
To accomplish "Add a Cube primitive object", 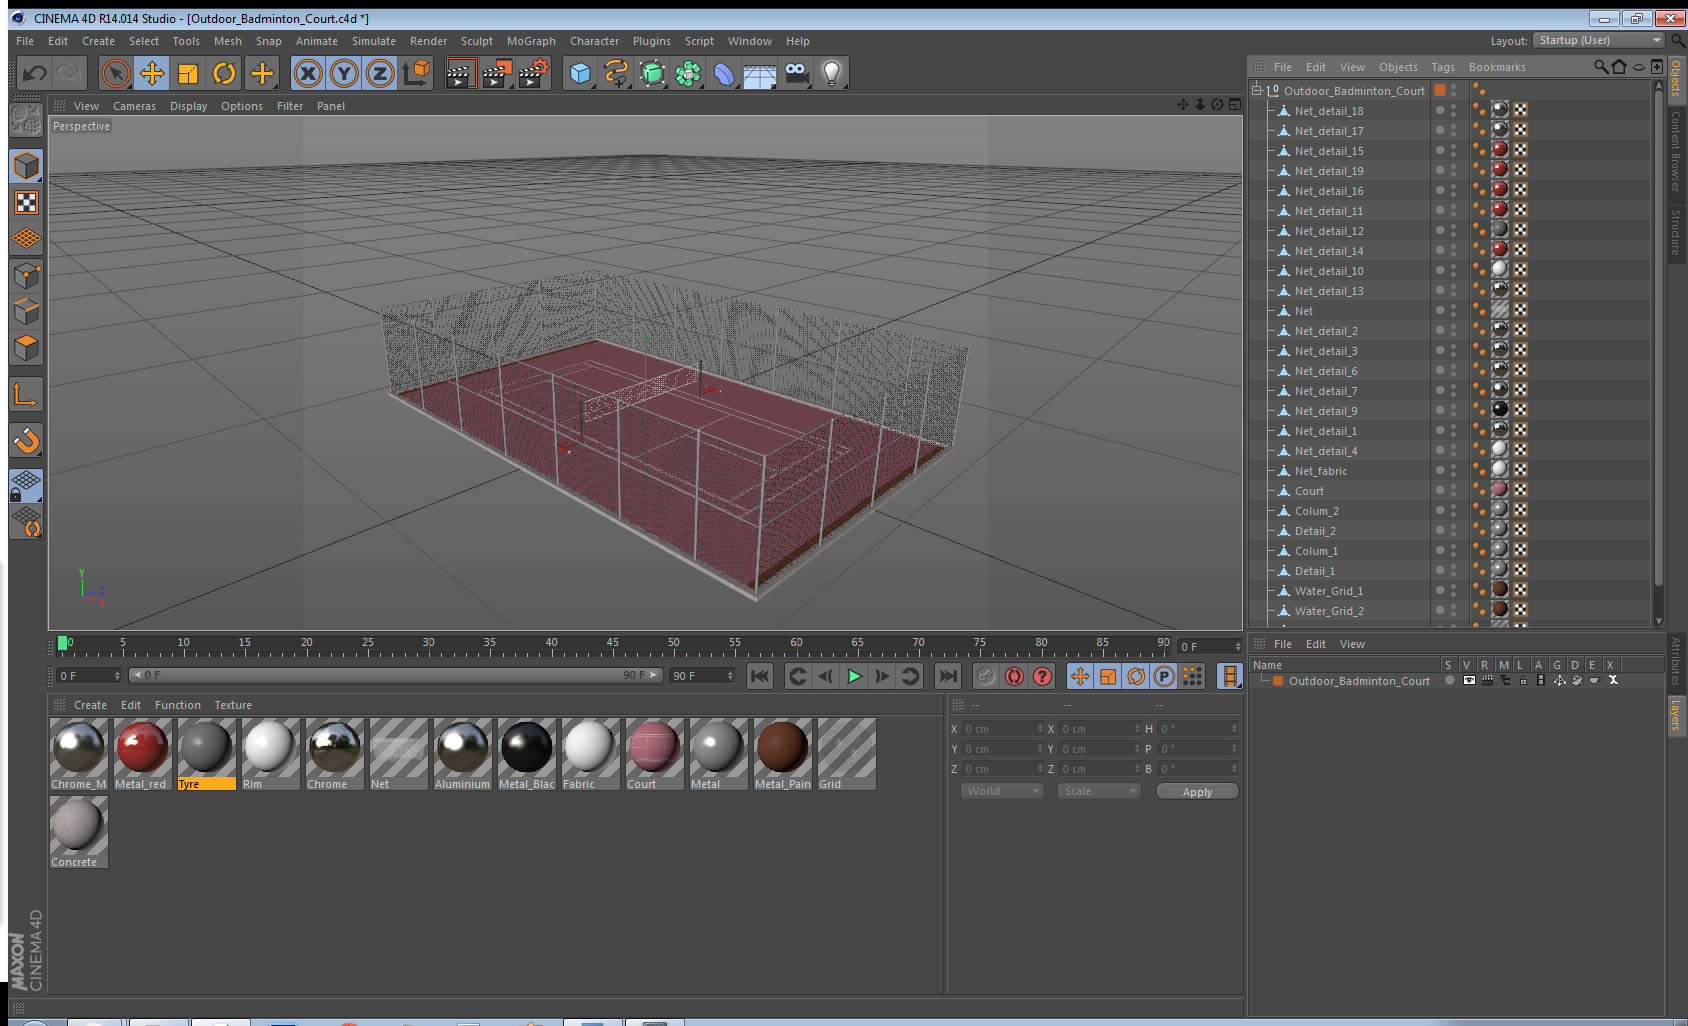I will (x=581, y=73).
